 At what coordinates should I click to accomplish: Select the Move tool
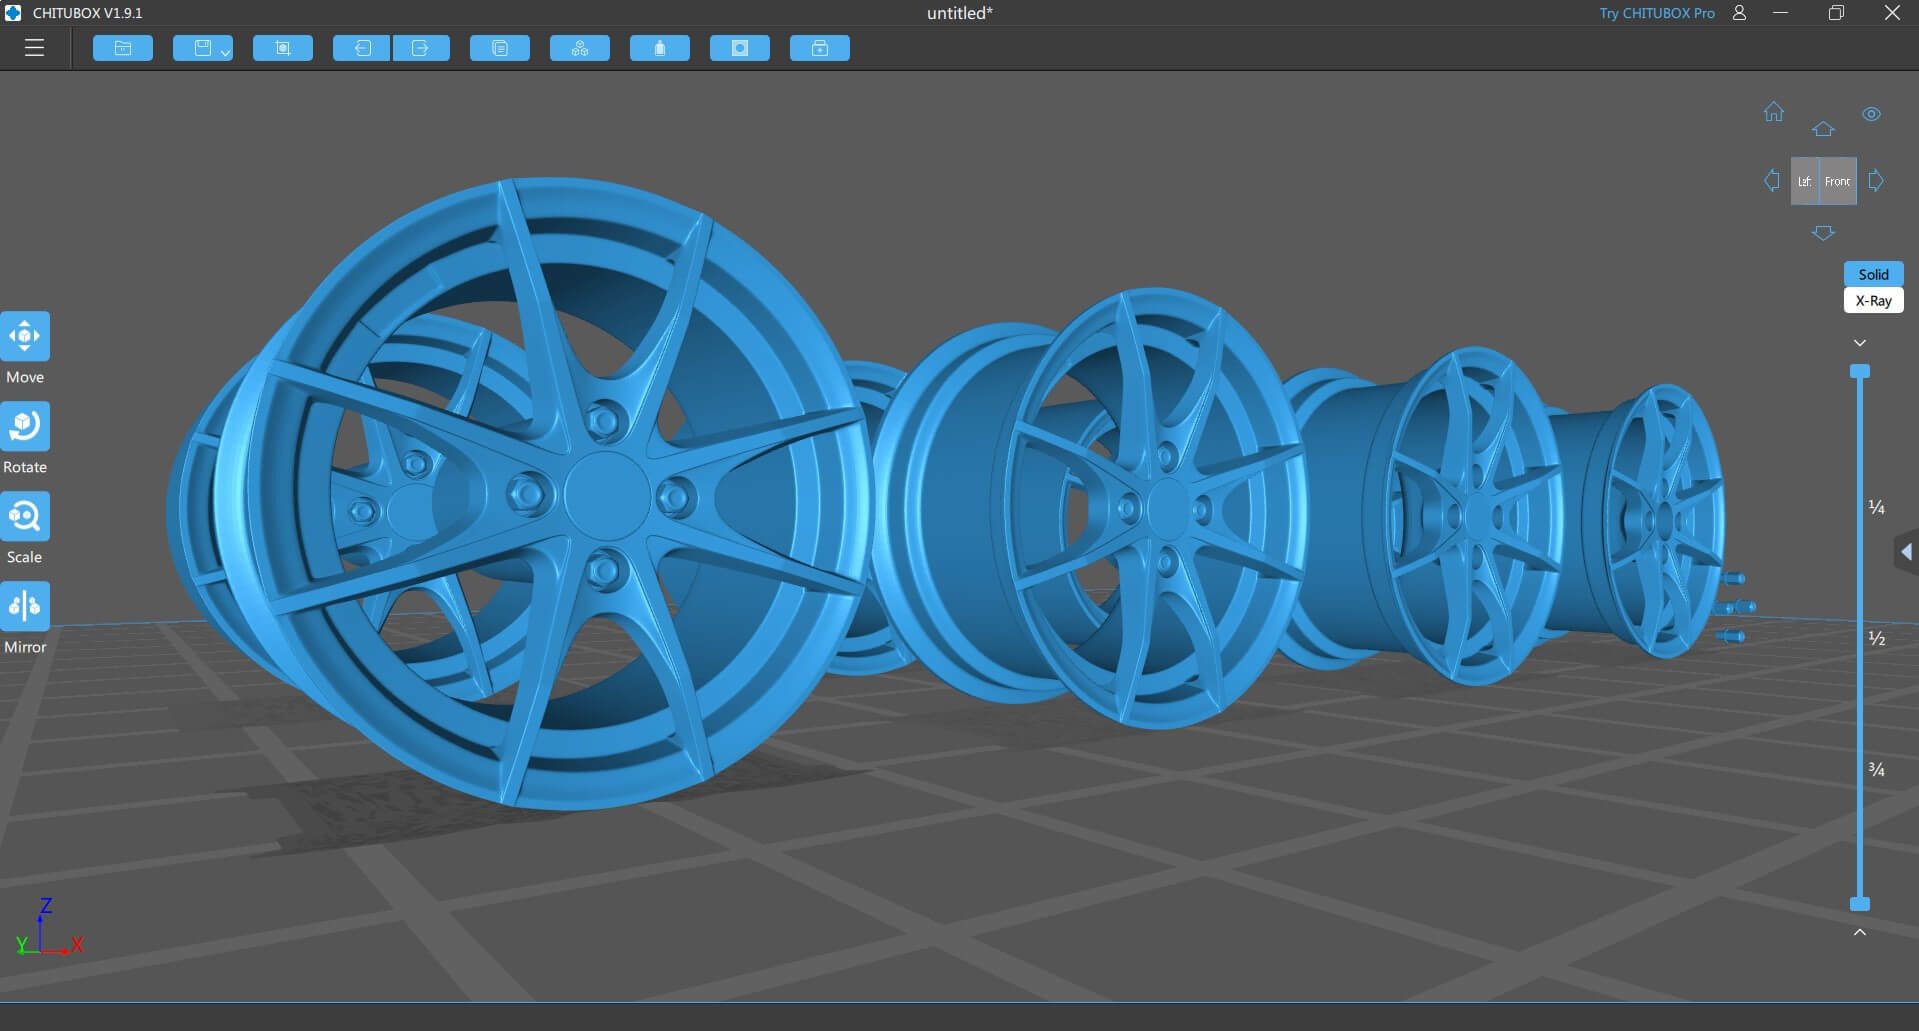pyautogui.click(x=25, y=337)
